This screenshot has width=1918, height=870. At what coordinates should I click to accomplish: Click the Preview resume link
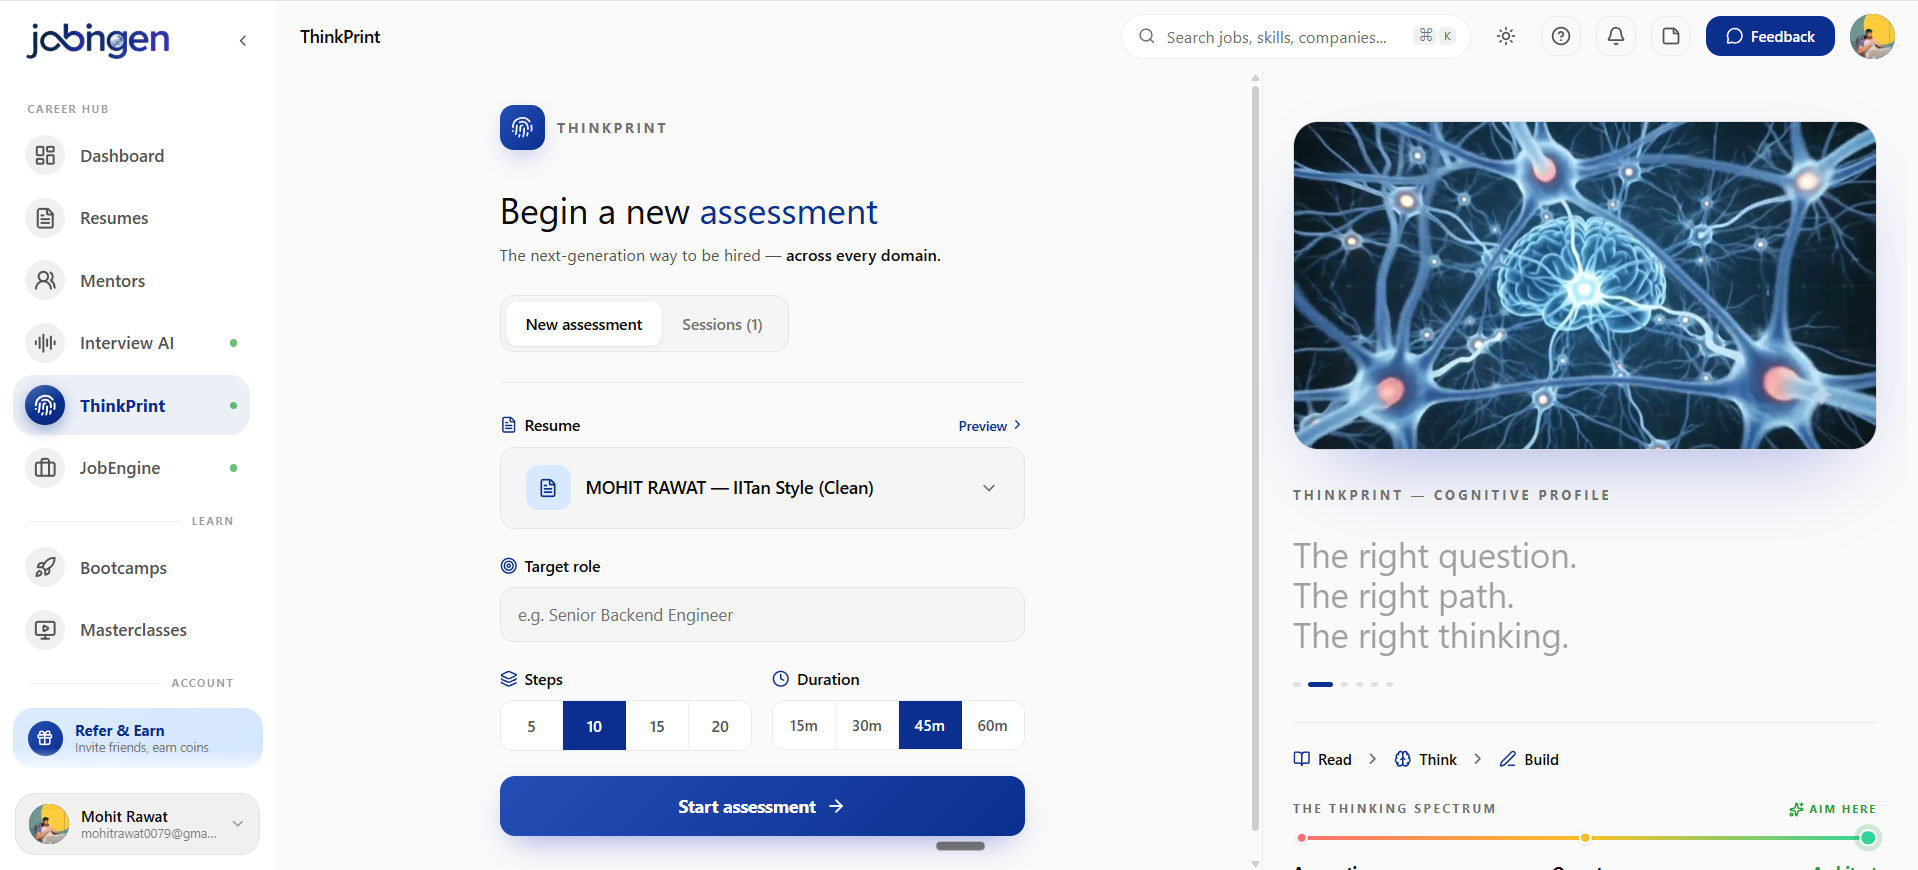pyautogui.click(x=990, y=426)
